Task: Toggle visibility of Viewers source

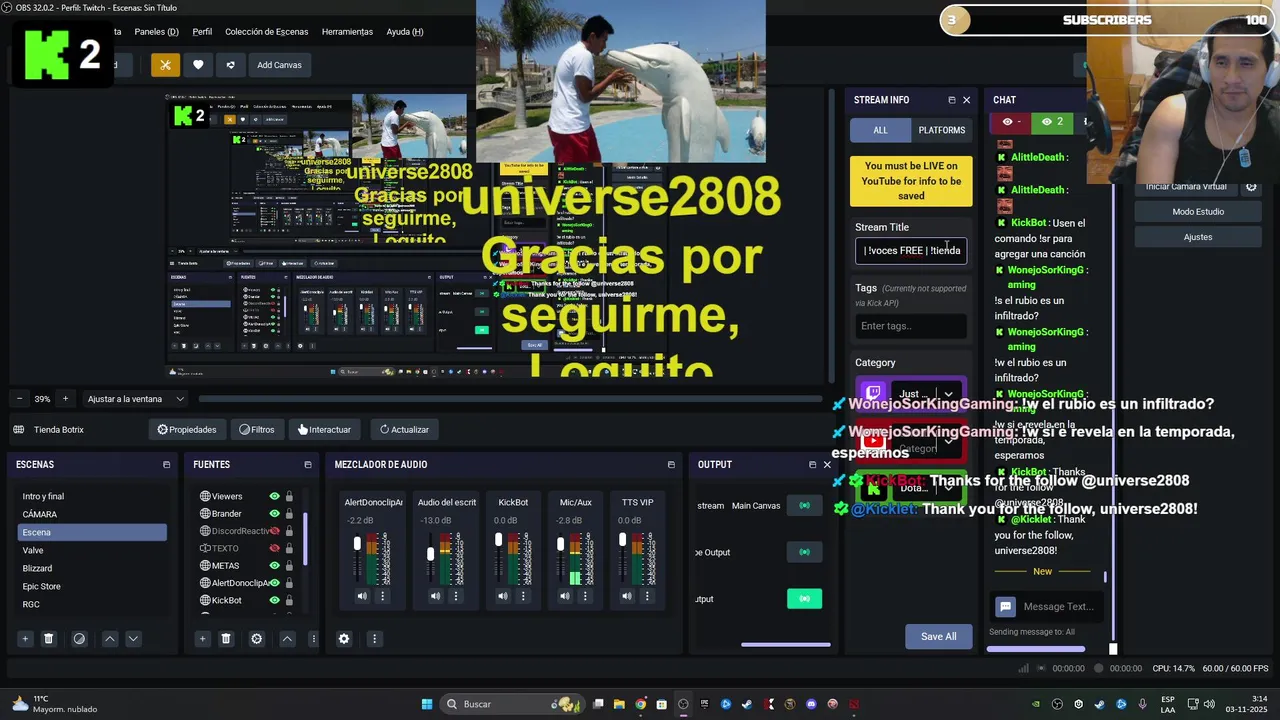Action: [x=274, y=496]
